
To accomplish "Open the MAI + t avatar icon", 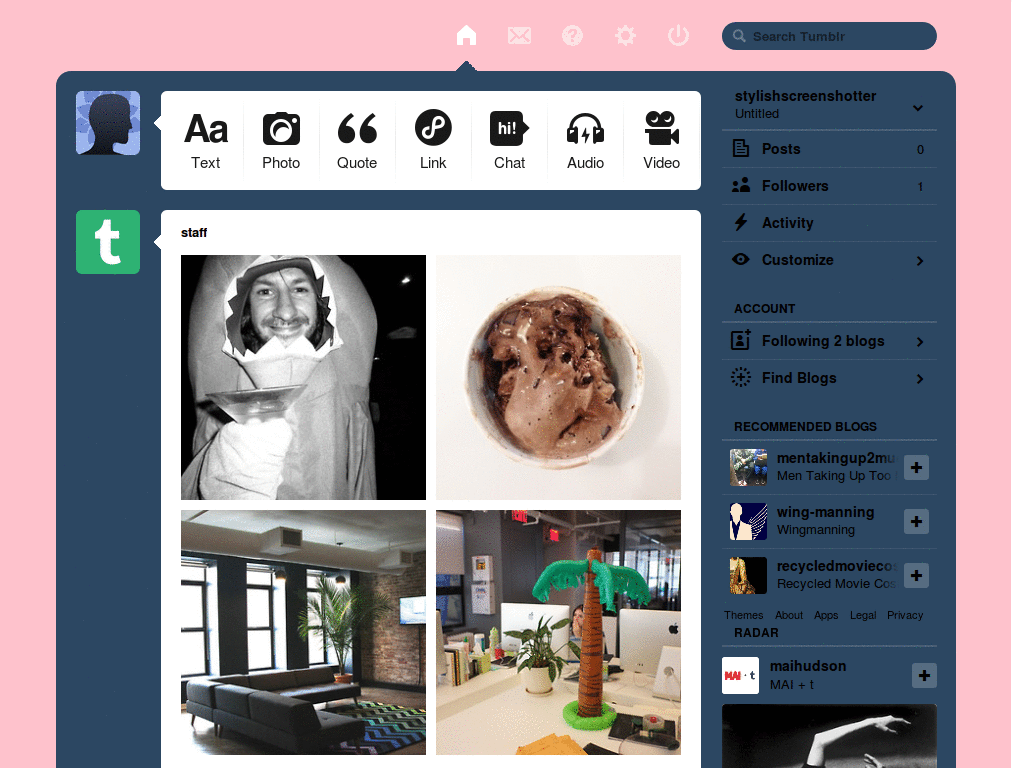I will (x=741, y=675).
